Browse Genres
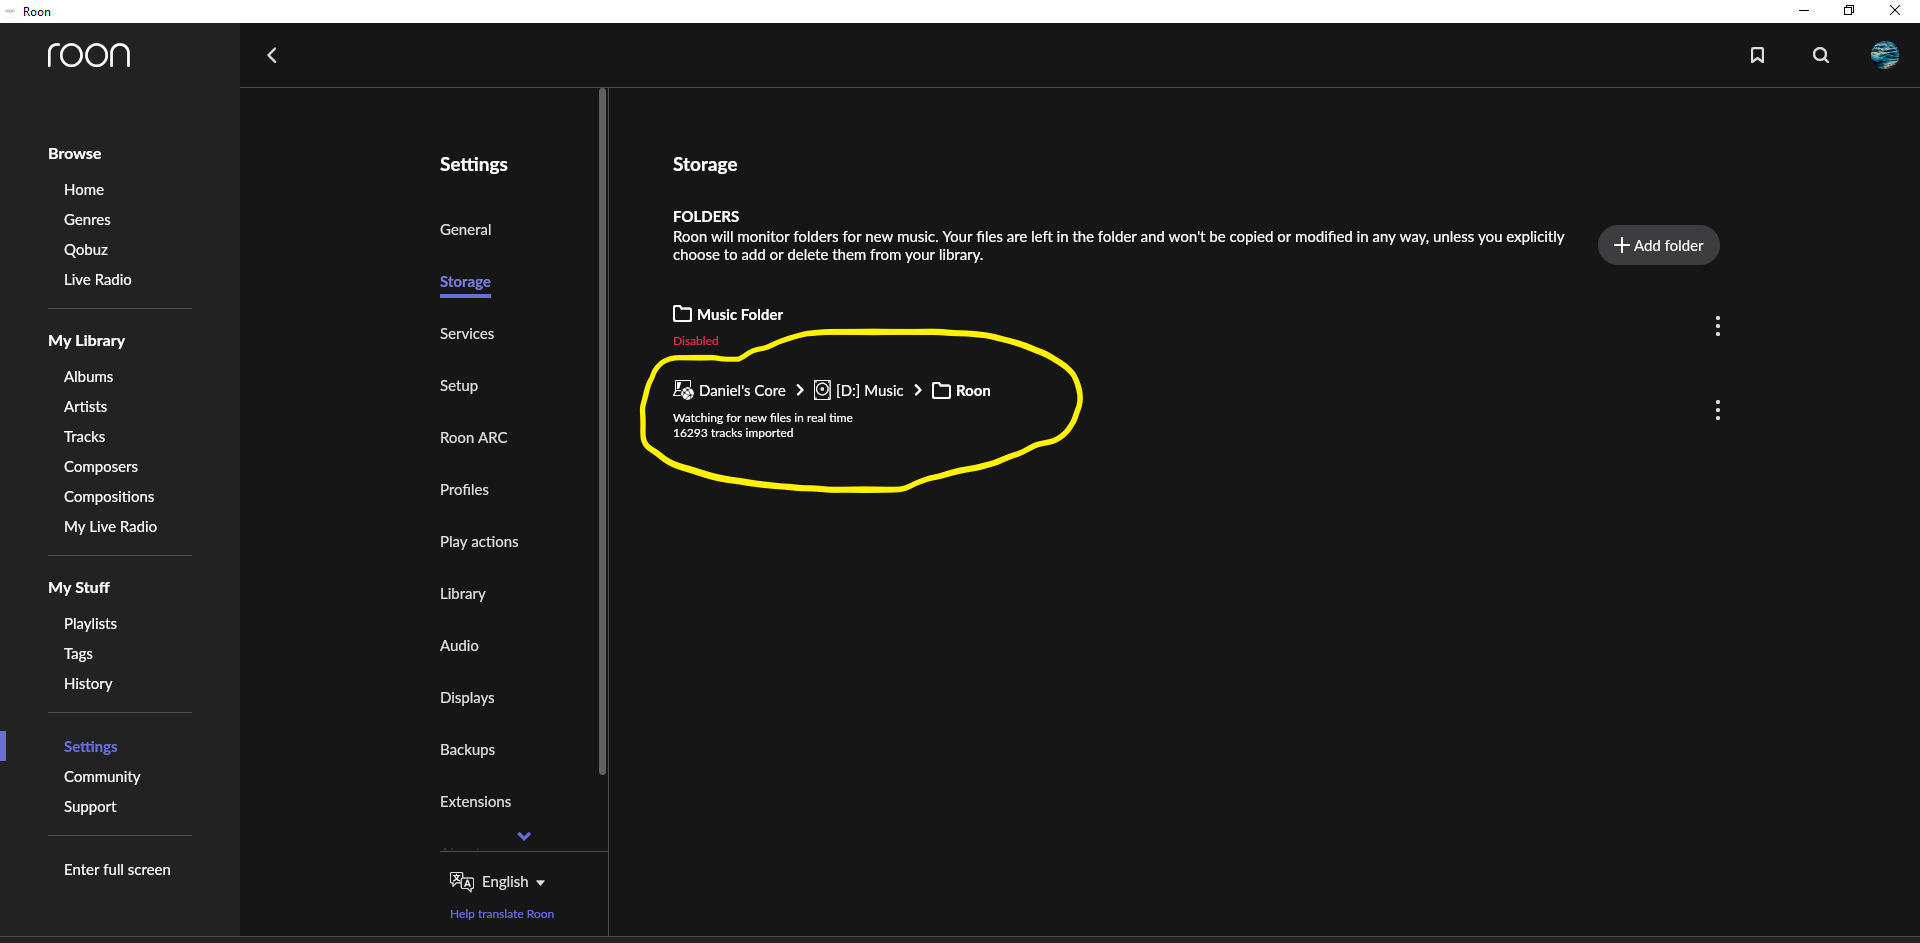The height and width of the screenshot is (943, 1920). tap(87, 220)
